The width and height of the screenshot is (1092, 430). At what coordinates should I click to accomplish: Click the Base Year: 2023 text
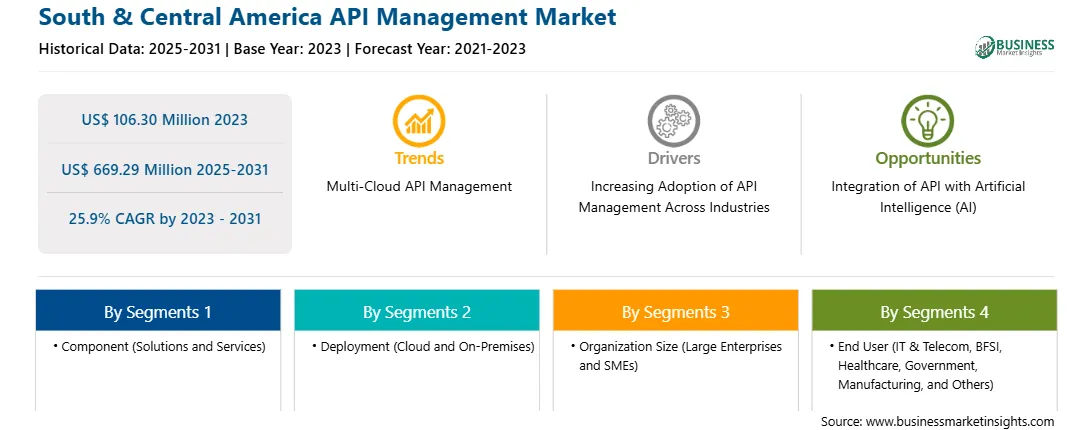pyautogui.click(x=288, y=49)
